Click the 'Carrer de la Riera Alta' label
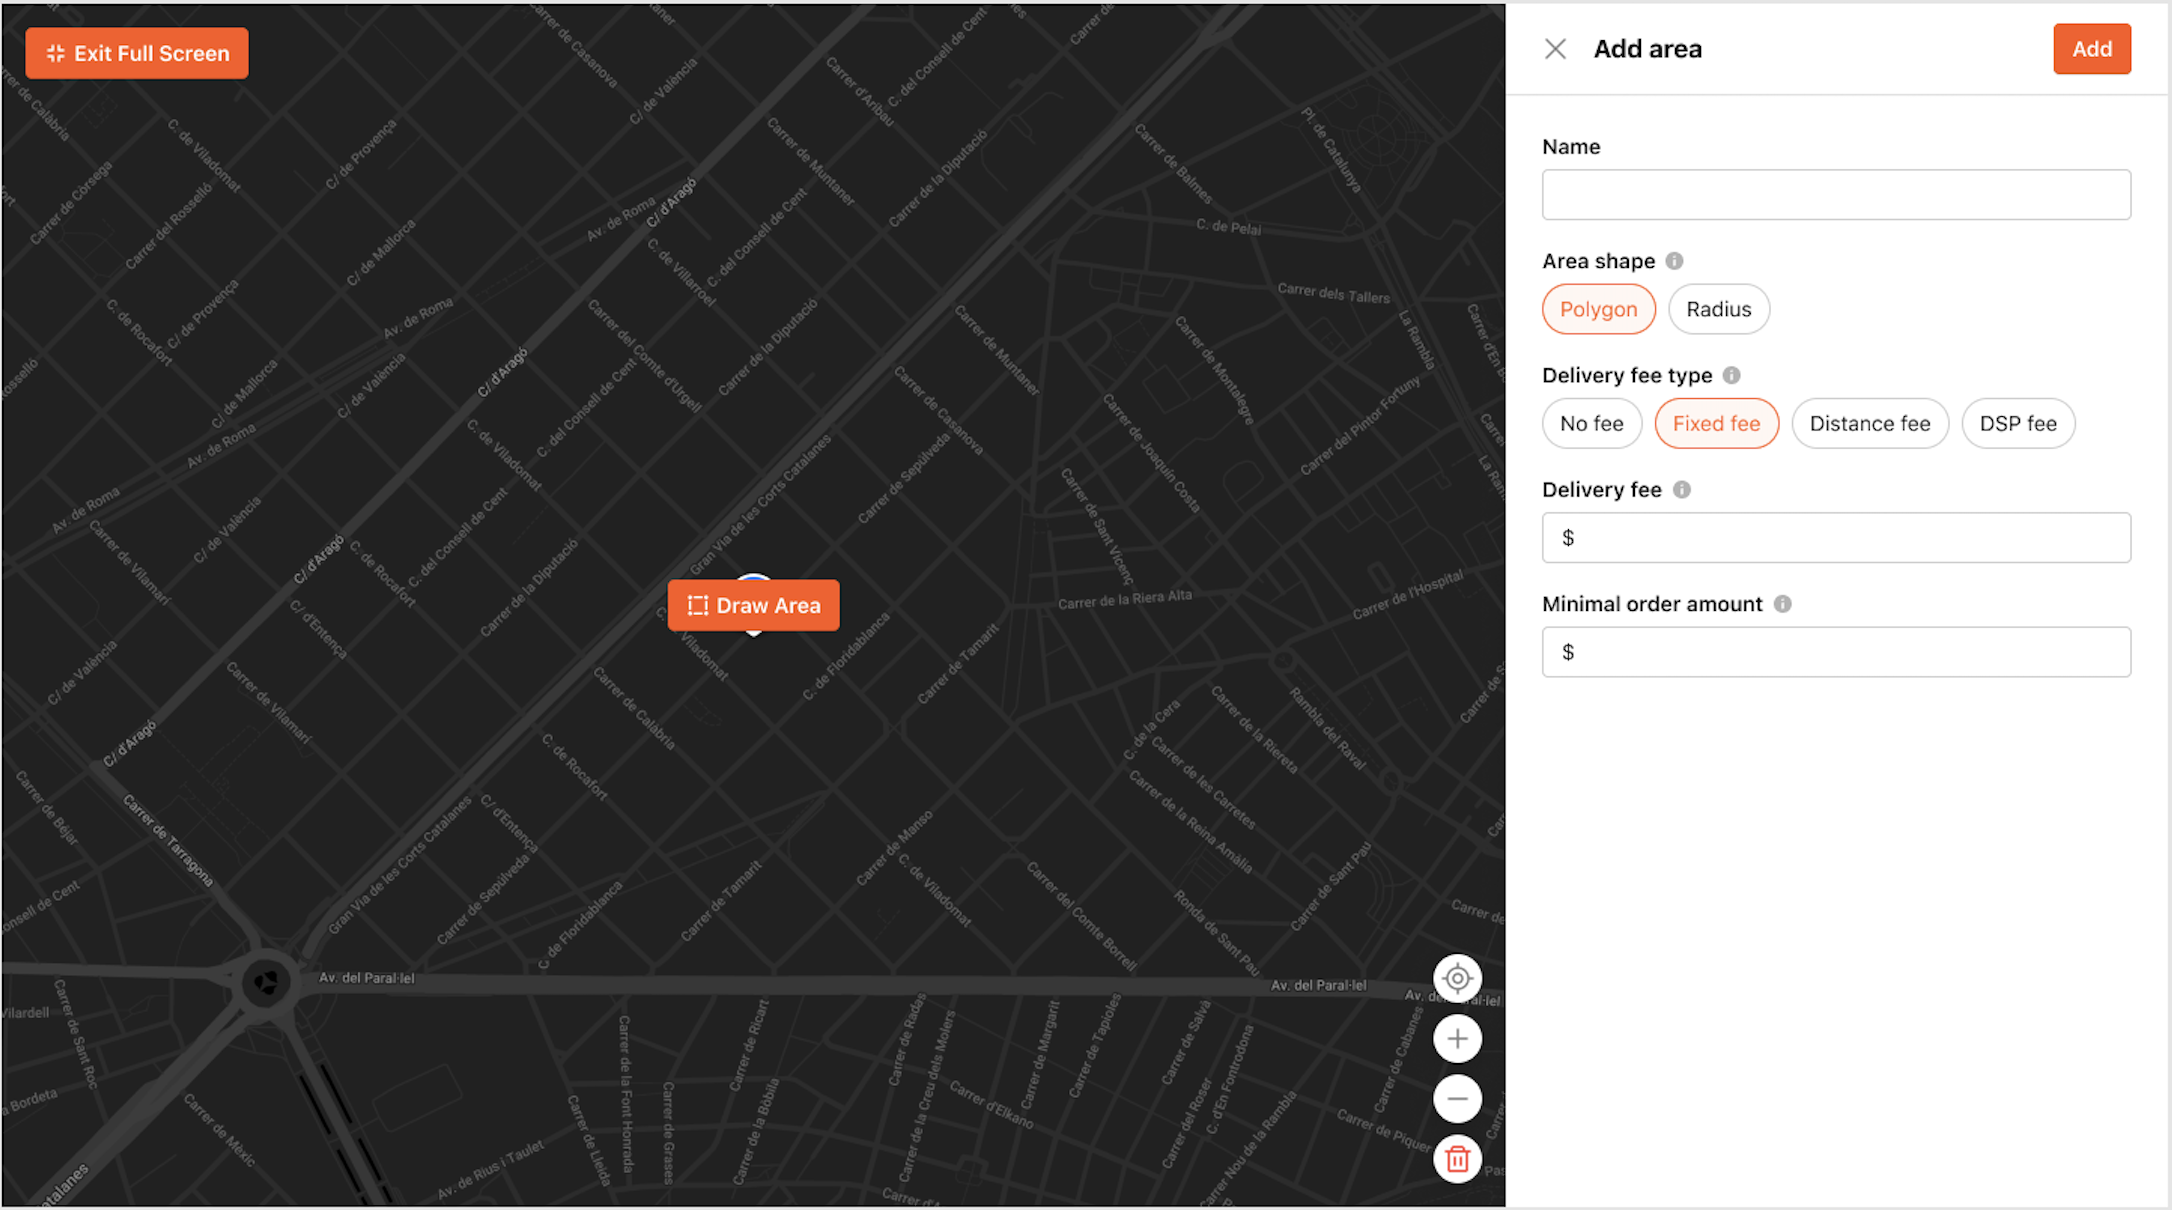Screen dimensions: 2172x1210 [x=1125, y=600]
